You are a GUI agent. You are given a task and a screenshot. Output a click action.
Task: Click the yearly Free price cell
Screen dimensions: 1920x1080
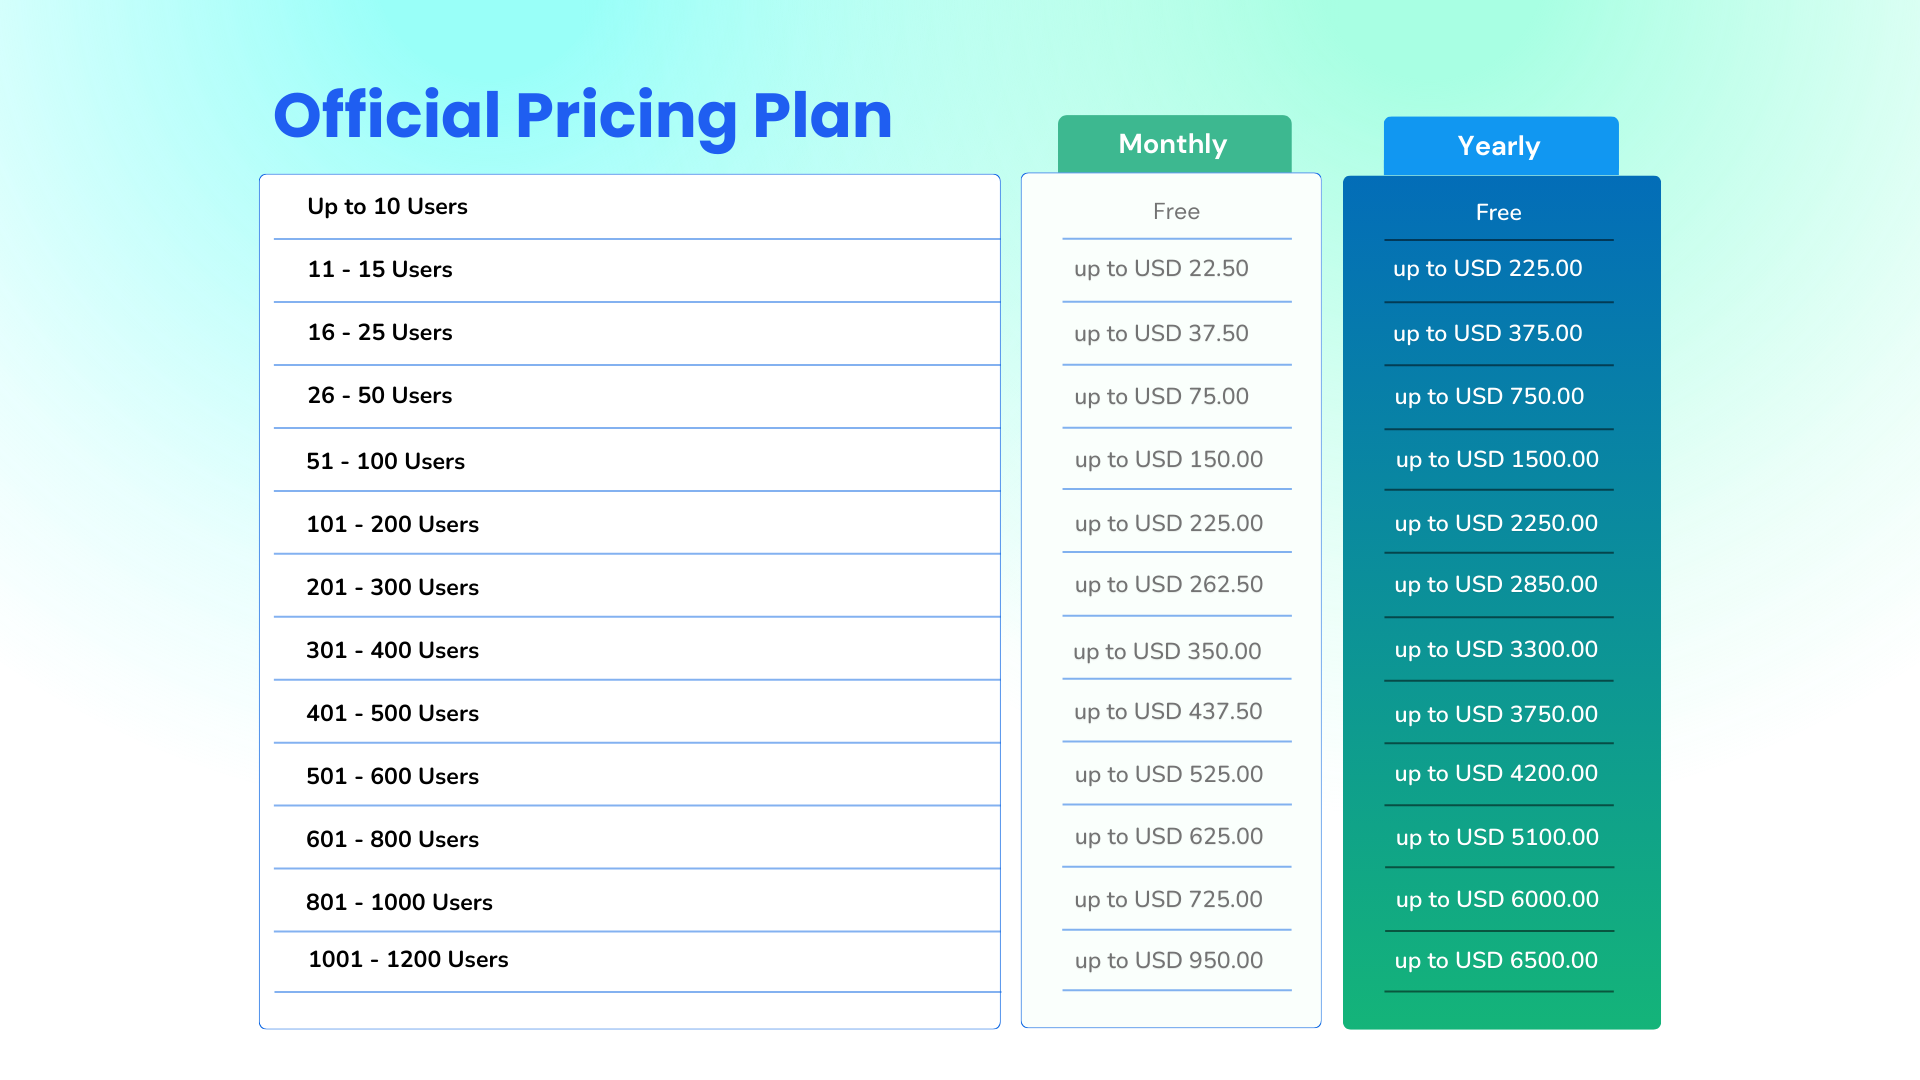[1498, 213]
